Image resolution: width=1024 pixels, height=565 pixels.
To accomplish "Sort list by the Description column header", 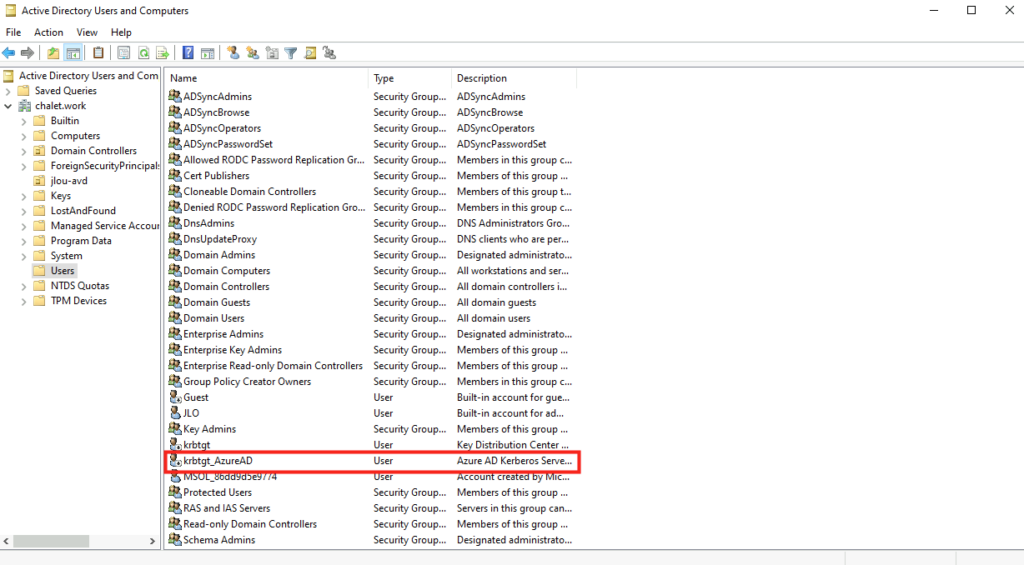I will (x=482, y=78).
